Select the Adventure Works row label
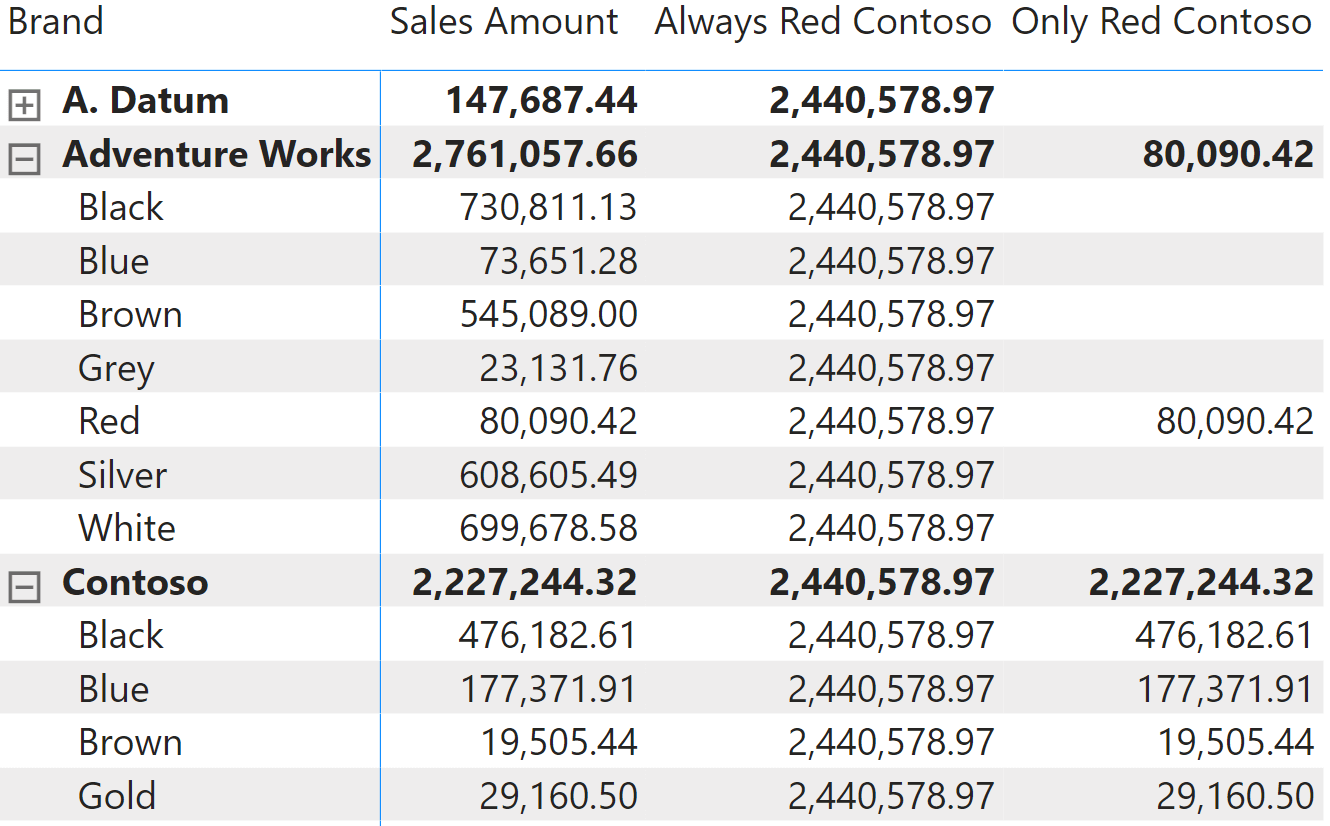1330x826 pixels. tap(217, 154)
